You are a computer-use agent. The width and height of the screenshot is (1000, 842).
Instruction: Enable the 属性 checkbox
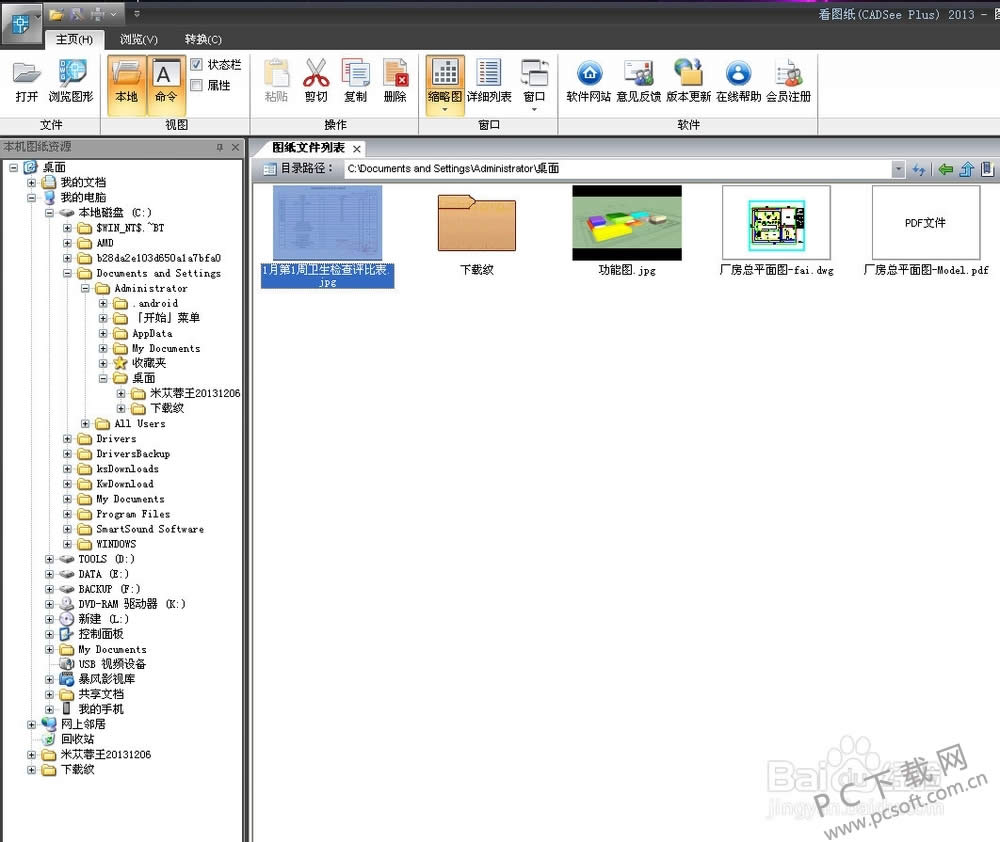pyautogui.click(x=199, y=85)
